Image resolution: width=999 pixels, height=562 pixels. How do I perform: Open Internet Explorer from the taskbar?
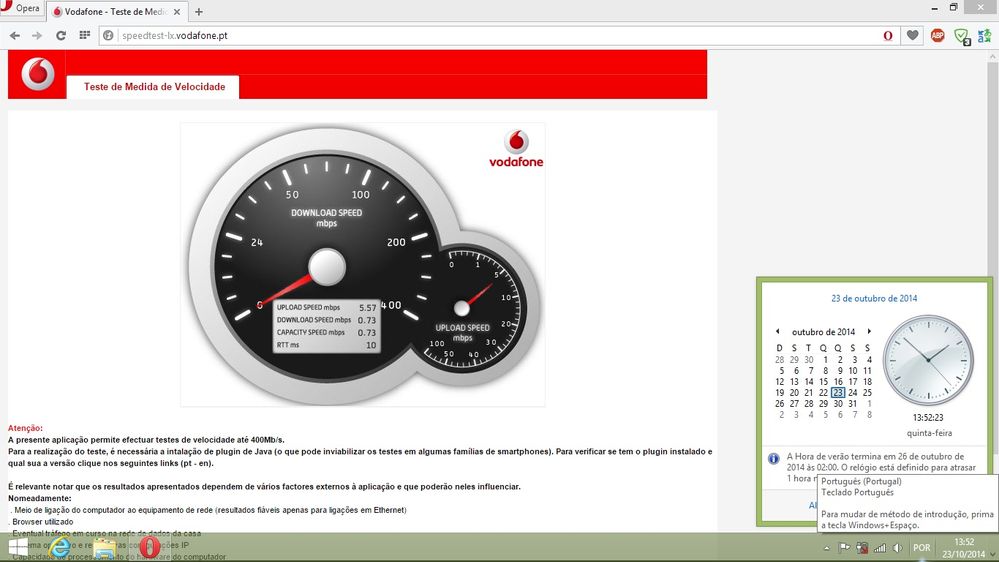(x=60, y=548)
